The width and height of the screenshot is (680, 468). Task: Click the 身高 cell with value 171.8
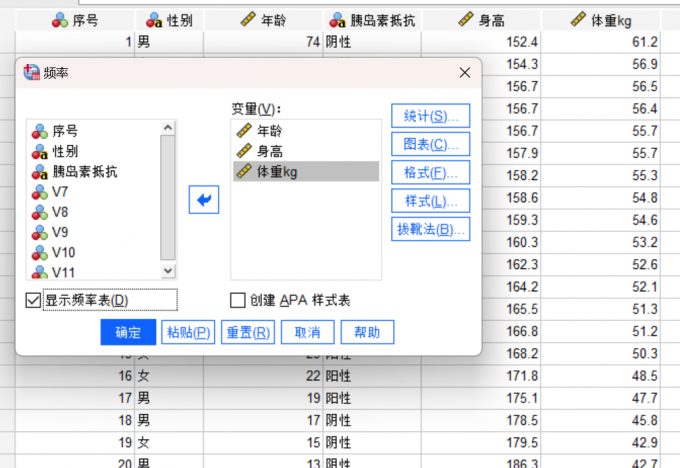pyautogui.click(x=481, y=376)
